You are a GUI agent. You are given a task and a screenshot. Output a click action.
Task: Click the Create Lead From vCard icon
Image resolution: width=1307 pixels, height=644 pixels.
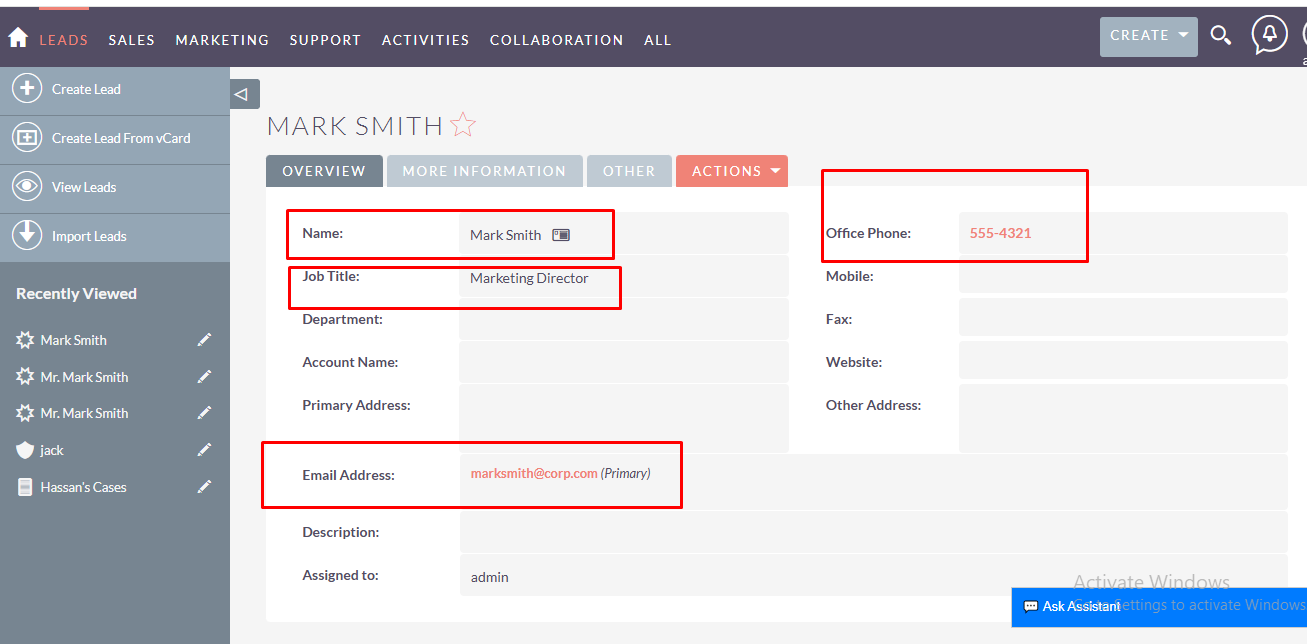click(x=27, y=138)
